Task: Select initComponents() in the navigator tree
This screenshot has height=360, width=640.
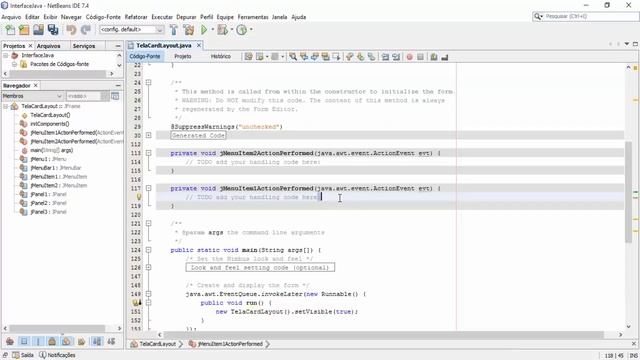Action: click(50, 124)
